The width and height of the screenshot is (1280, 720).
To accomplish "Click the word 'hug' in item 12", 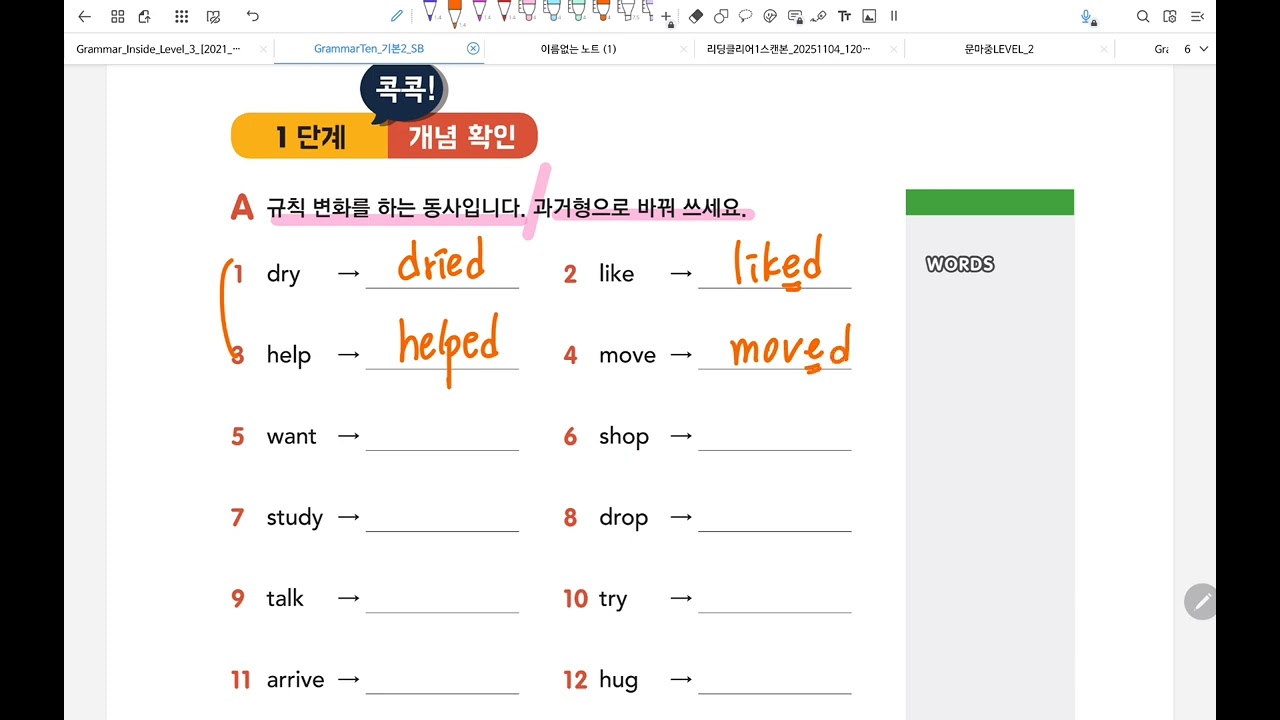I will point(618,681).
